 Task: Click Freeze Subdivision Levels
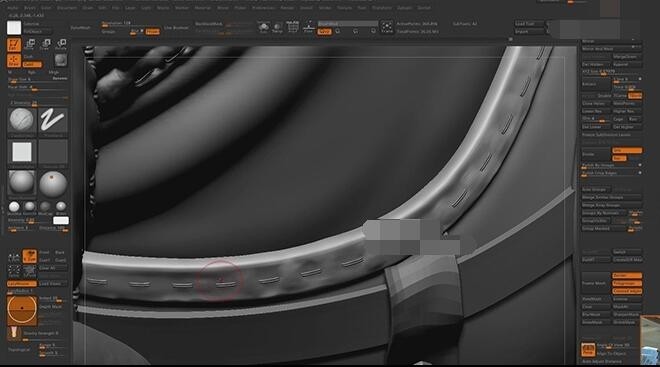point(611,135)
